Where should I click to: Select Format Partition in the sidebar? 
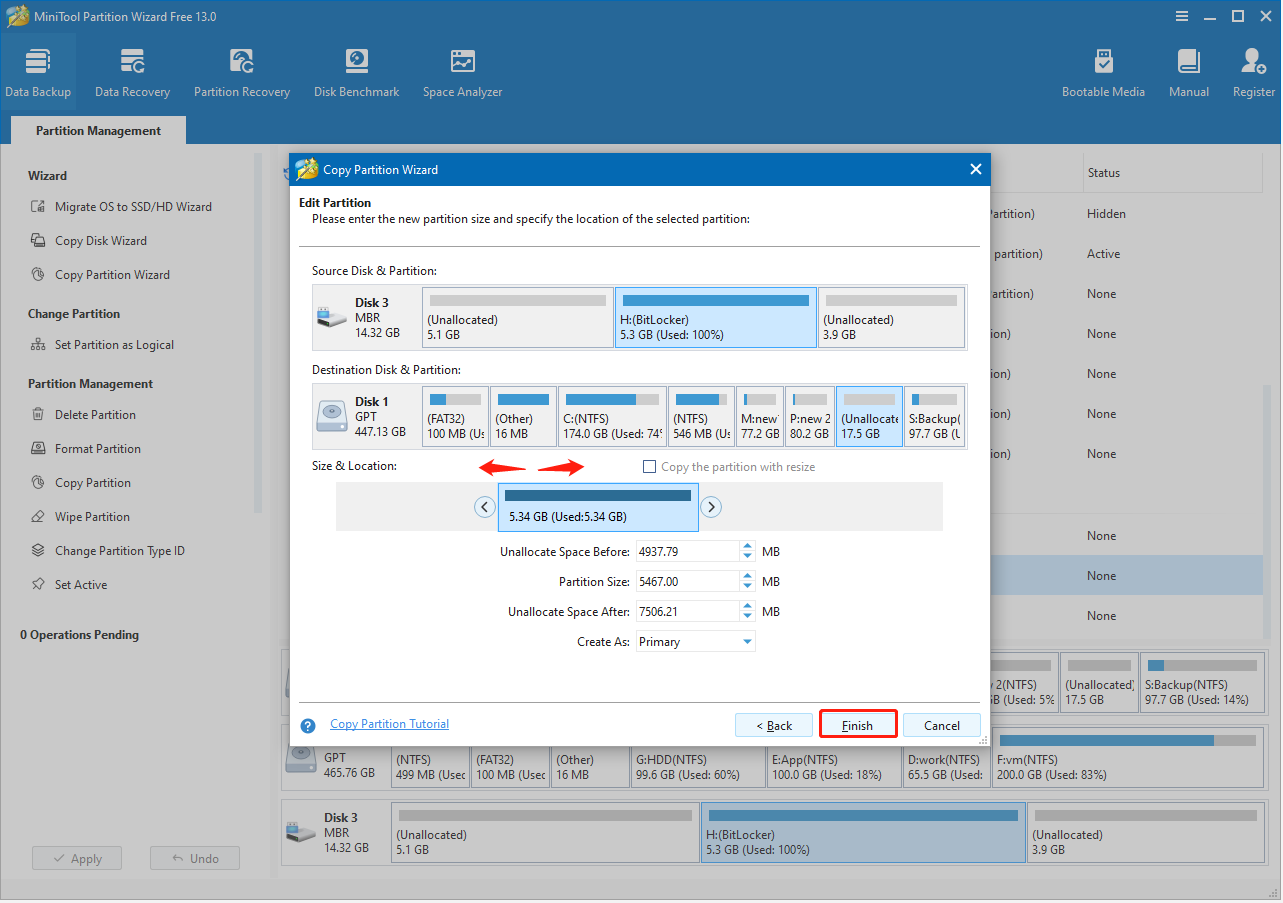[97, 448]
